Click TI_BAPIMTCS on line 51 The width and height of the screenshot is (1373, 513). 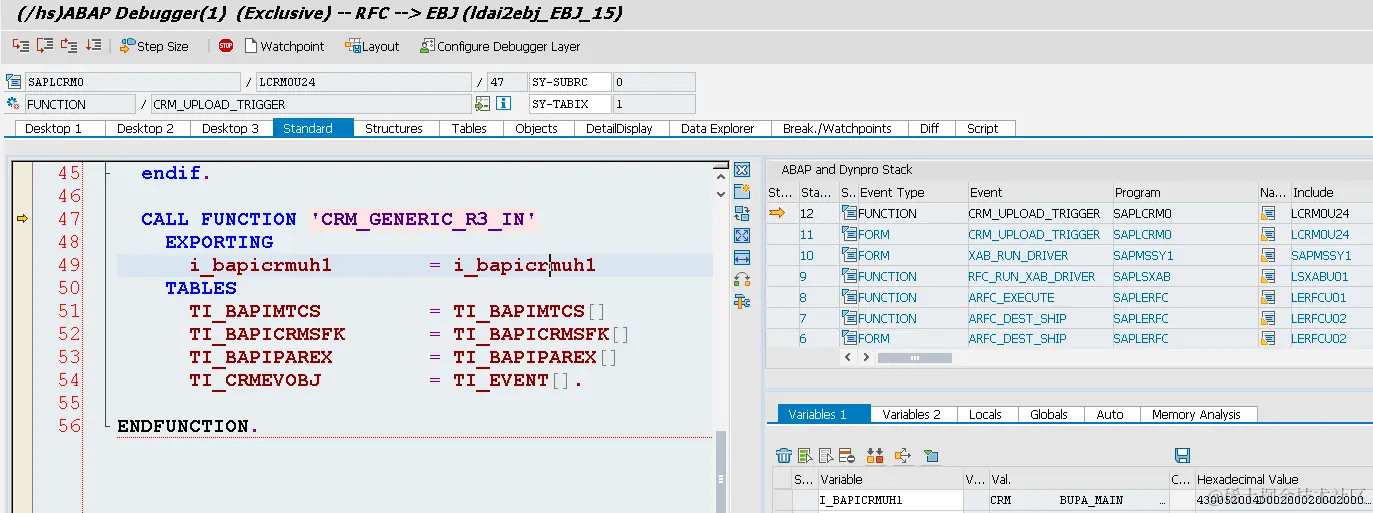click(255, 311)
